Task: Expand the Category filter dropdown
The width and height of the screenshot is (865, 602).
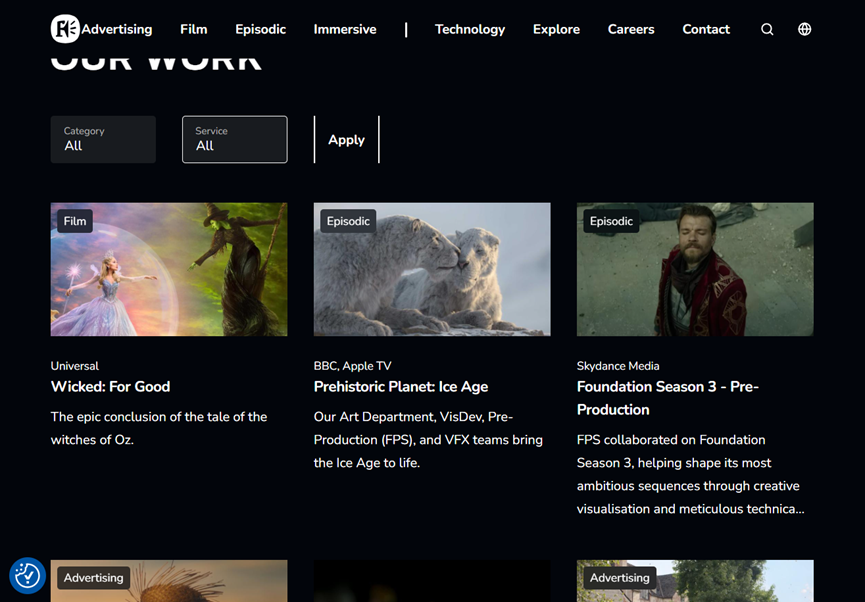Action: (103, 139)
